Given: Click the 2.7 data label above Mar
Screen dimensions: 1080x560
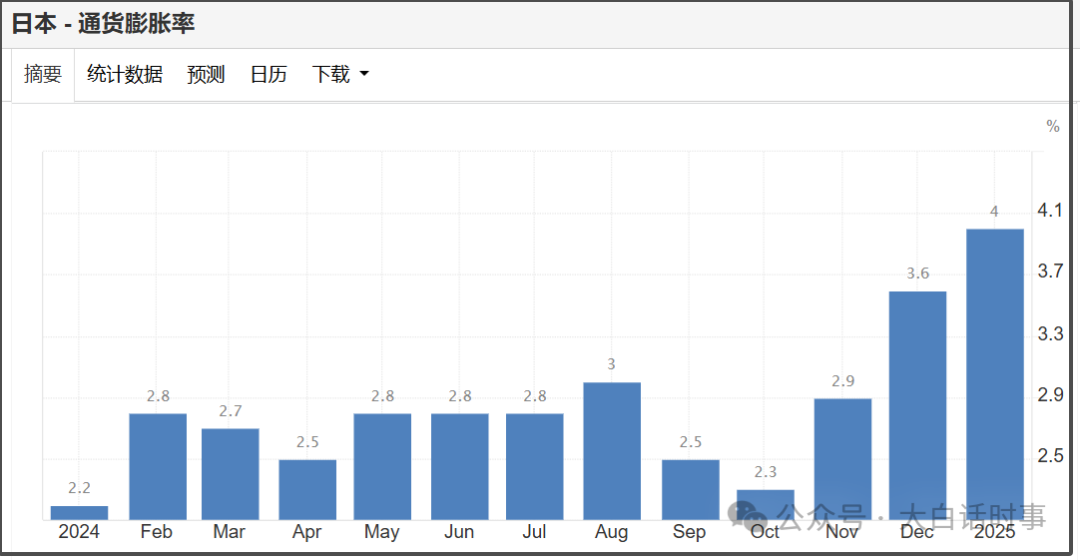Looking at the screenshot, I should pyautogui.click(x=230, y=411).
